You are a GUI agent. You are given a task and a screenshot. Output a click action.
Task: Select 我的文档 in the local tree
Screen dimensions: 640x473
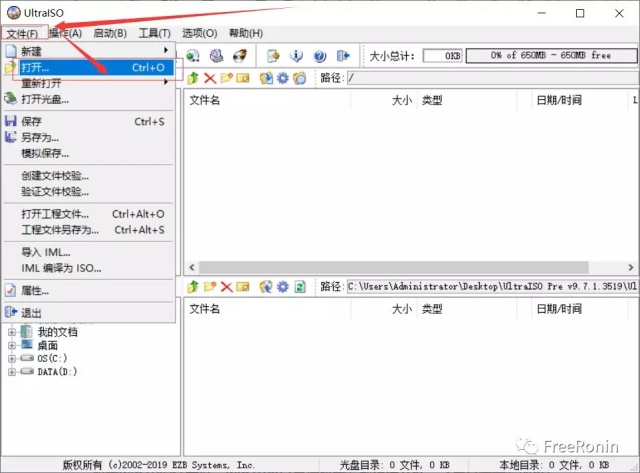click(x=57, y=332)
